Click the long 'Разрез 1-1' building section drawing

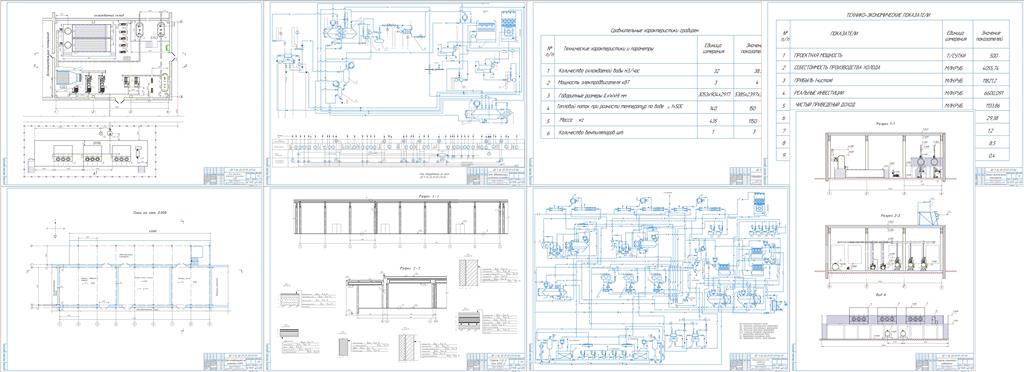tap(400, 220)
